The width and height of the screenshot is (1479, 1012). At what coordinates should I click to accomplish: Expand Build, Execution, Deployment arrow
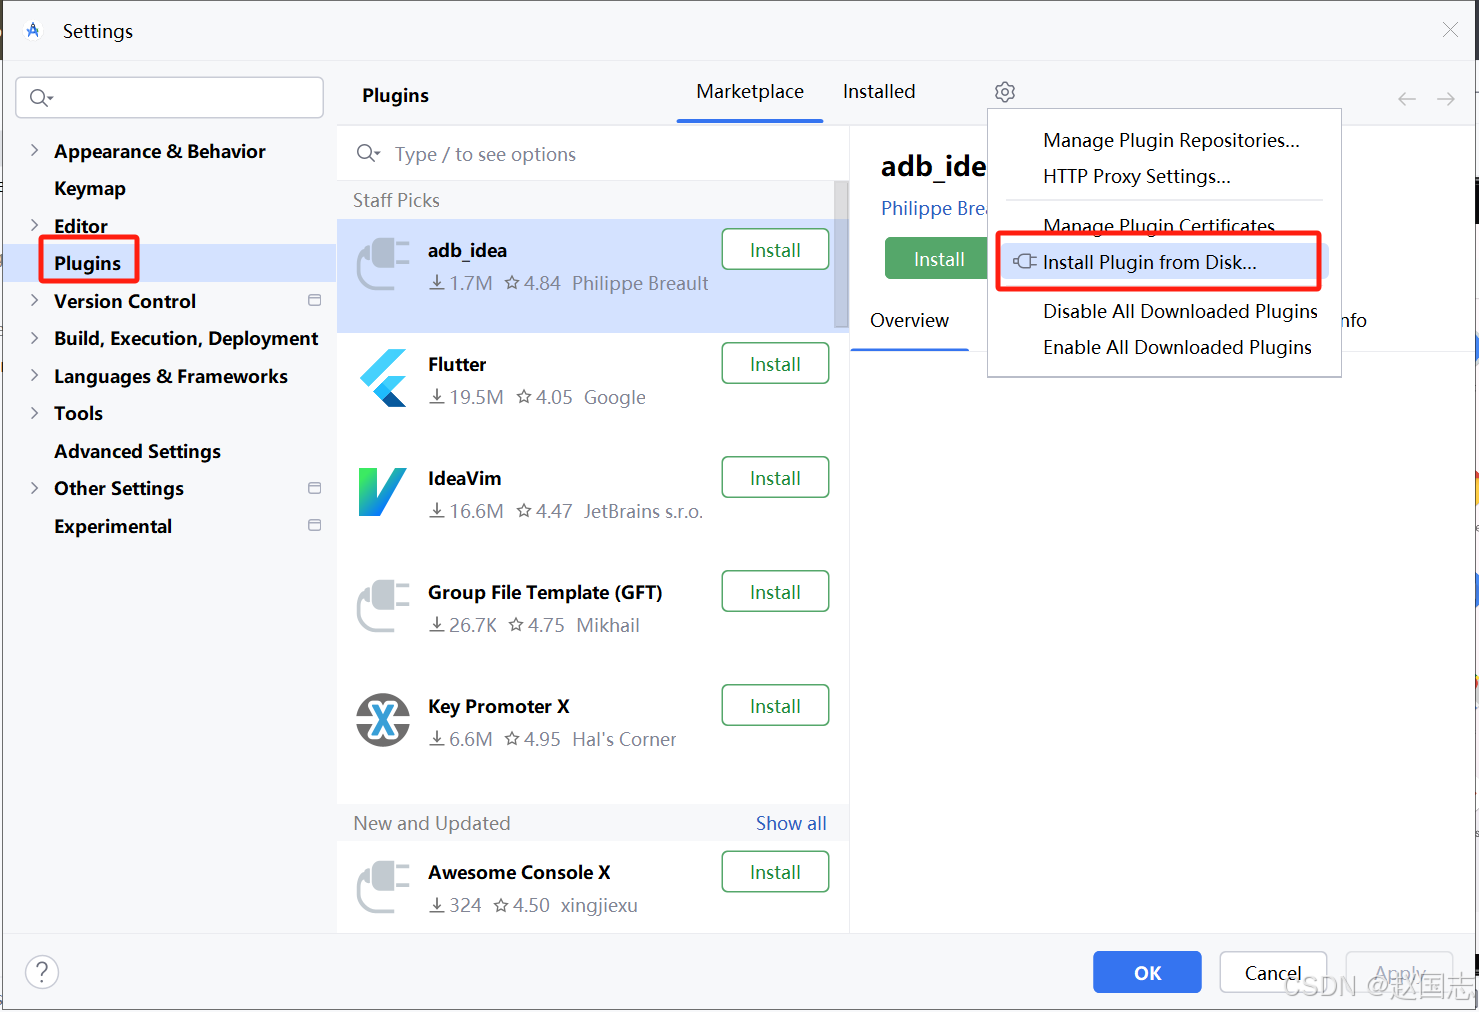(x=34, y=338)
